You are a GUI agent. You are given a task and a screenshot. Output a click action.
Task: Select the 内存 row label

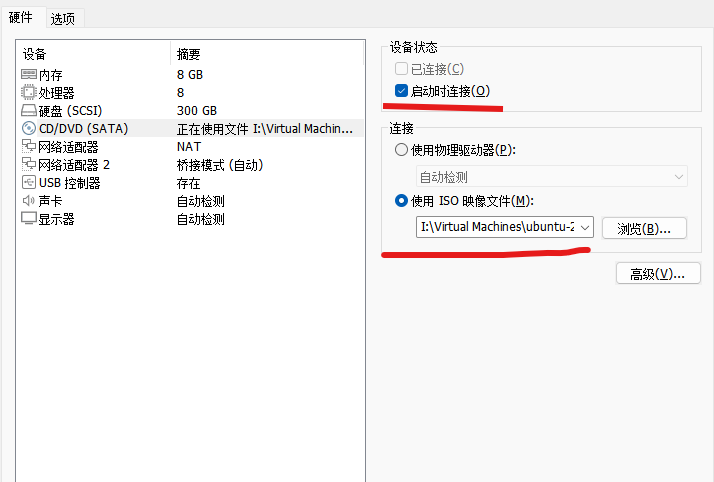coord(50,75)
